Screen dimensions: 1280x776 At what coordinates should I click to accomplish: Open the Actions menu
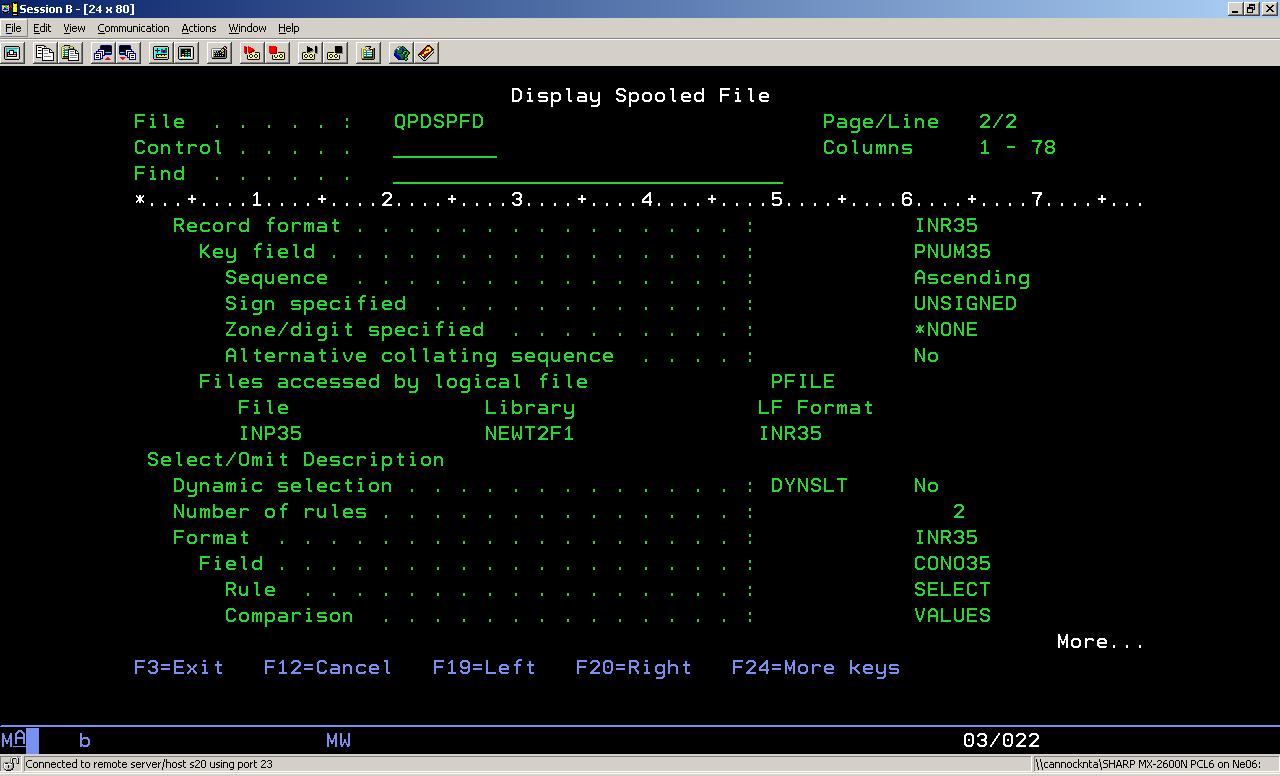pyautogui.click(x=198, y=28)
